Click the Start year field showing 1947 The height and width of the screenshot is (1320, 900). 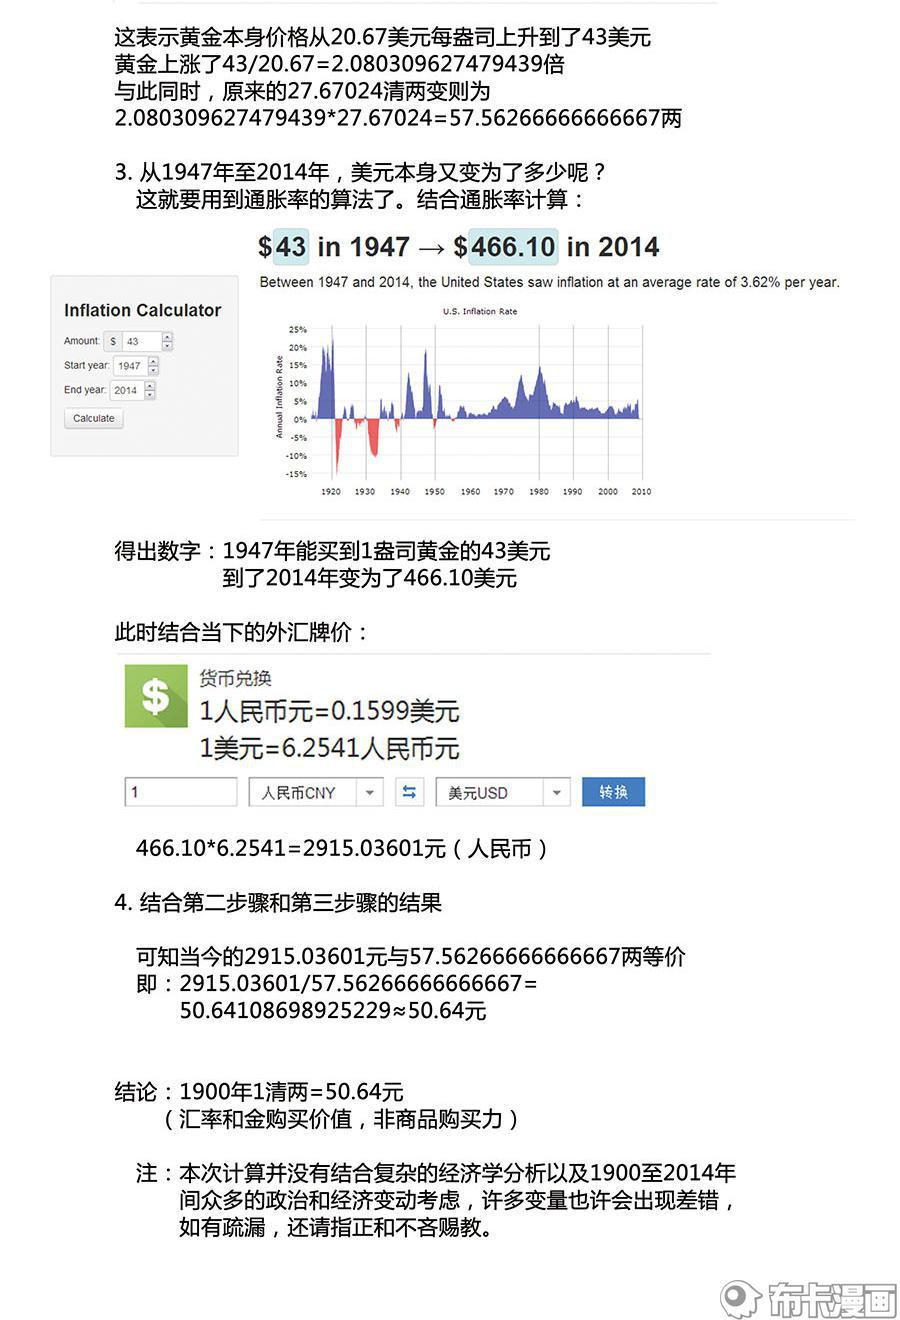point(130,366)
